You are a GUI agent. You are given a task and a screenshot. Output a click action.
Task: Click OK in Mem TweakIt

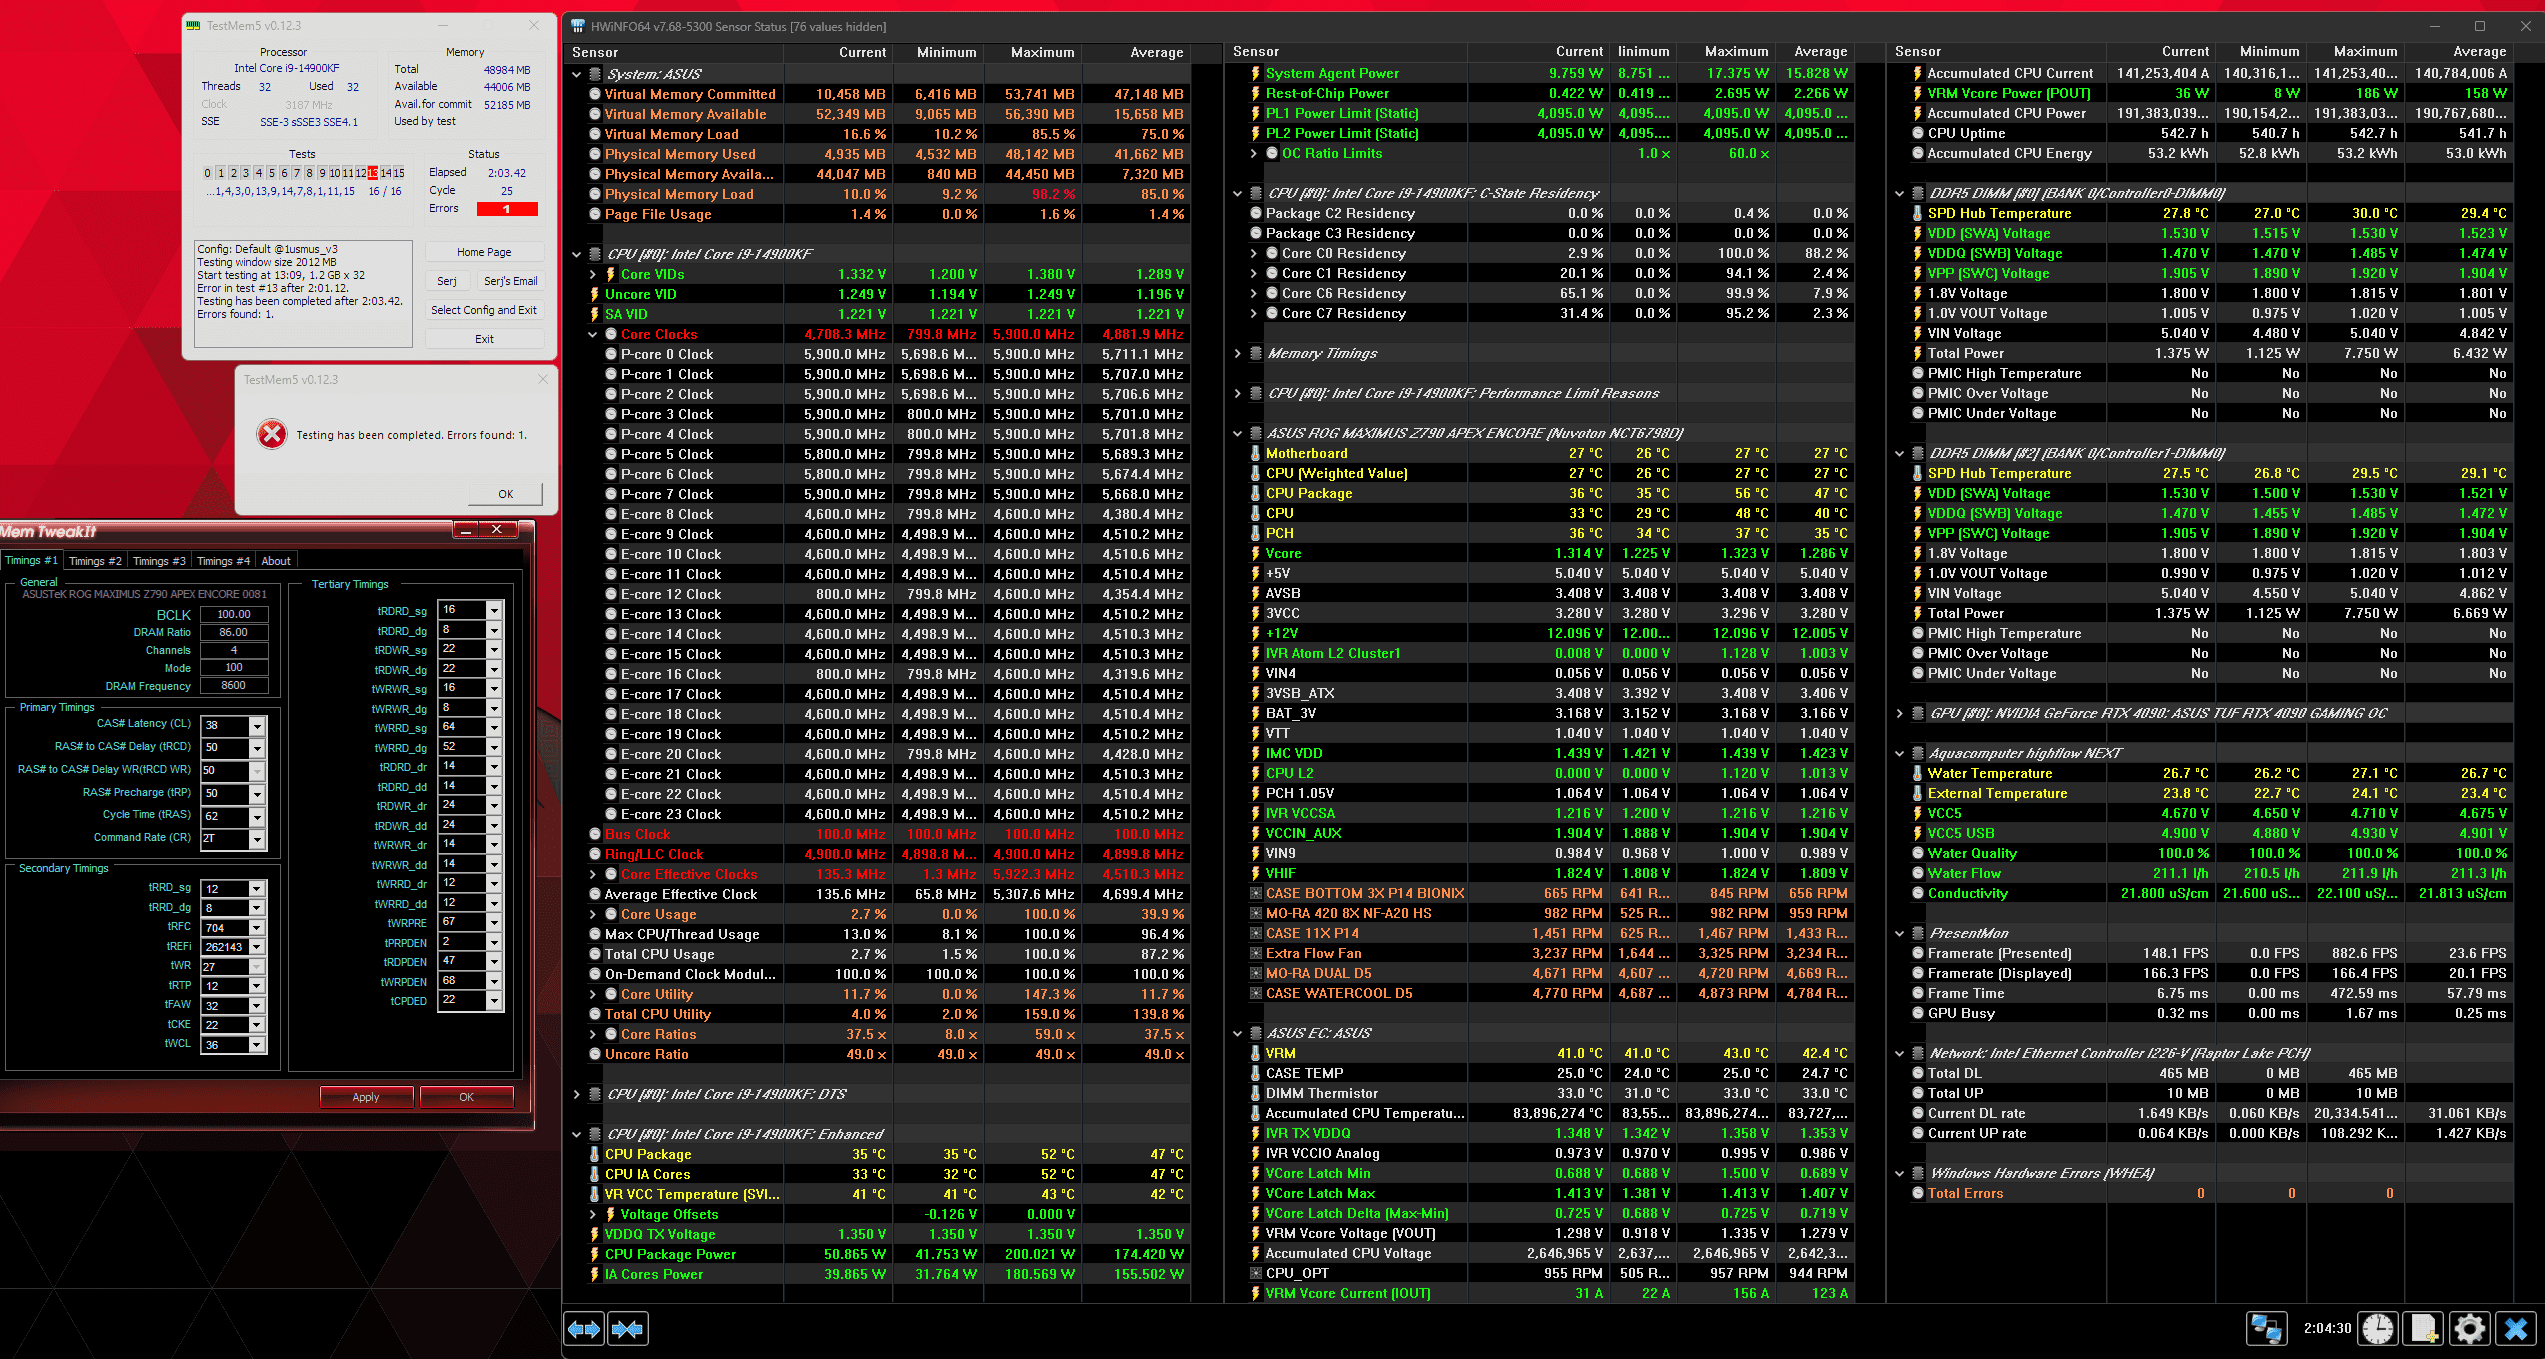[x=467, y=1097]
